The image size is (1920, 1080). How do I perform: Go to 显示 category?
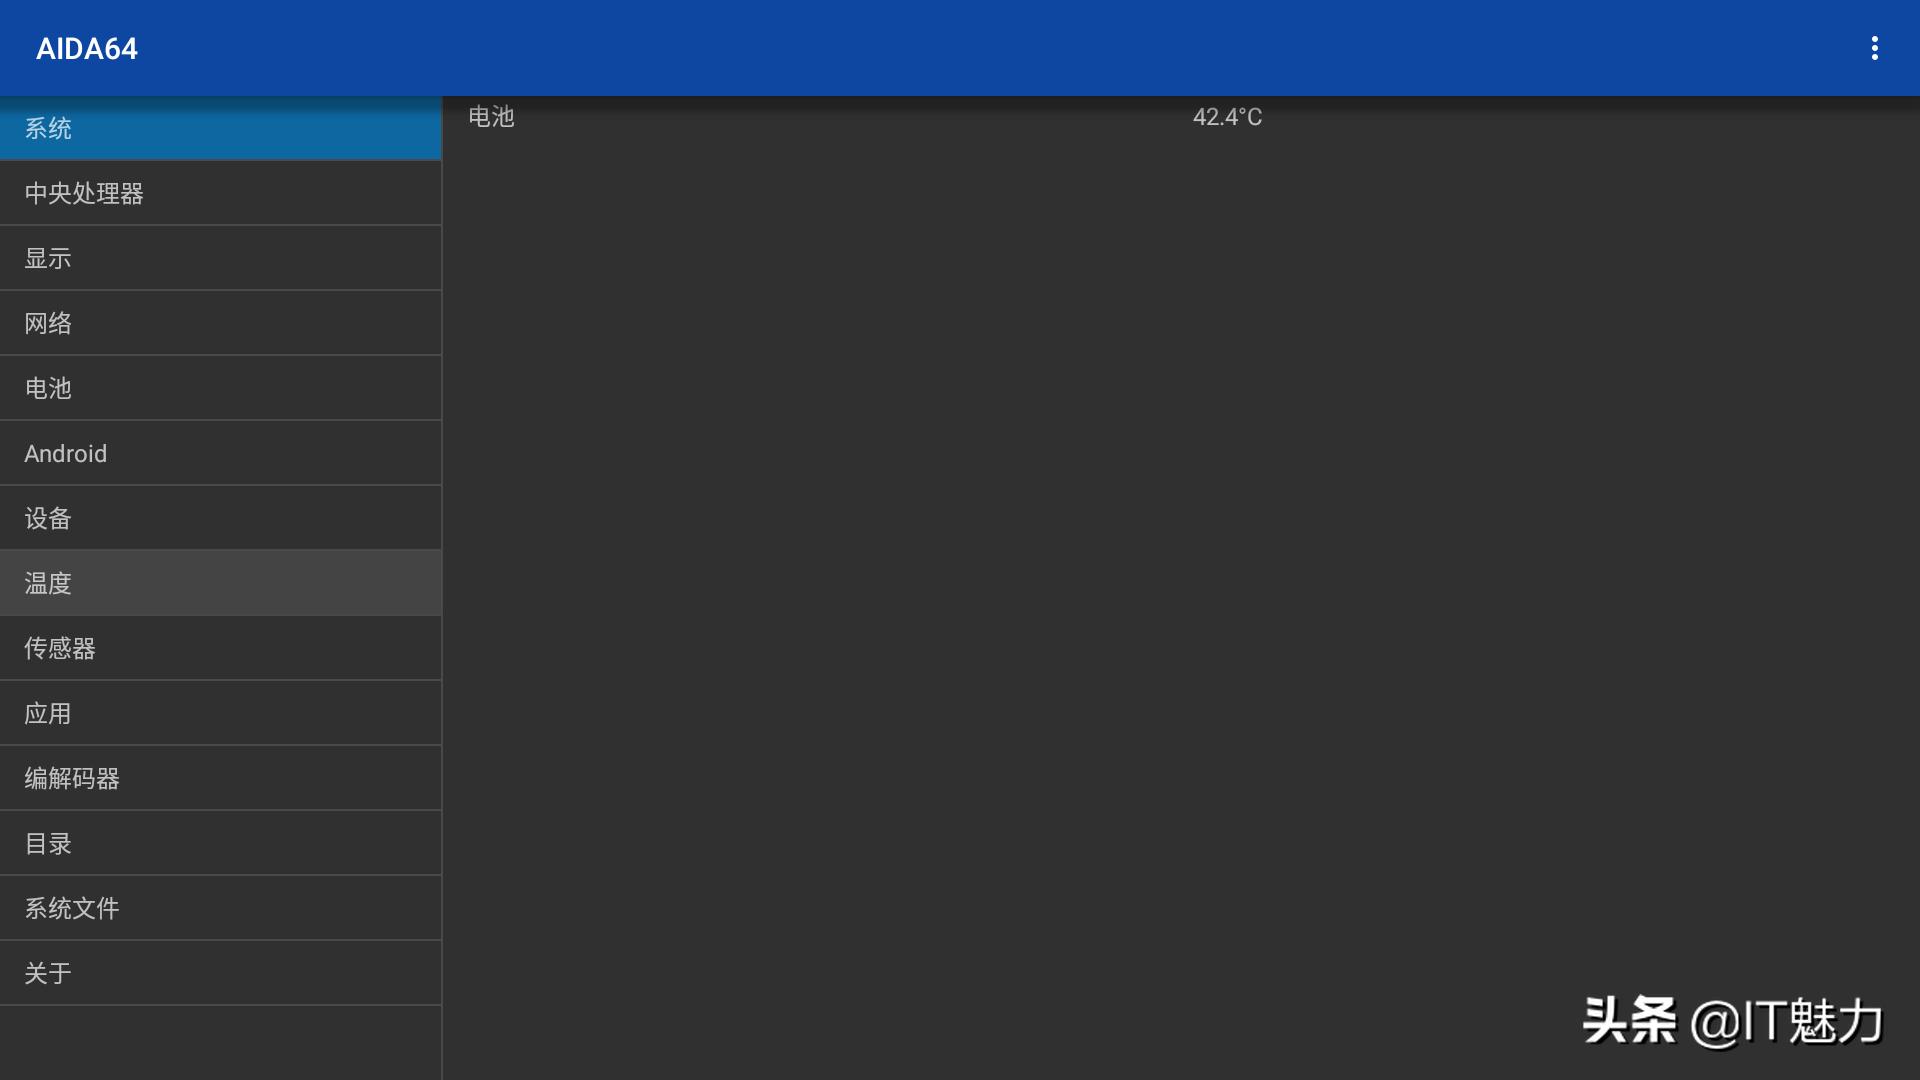[220, 258]
